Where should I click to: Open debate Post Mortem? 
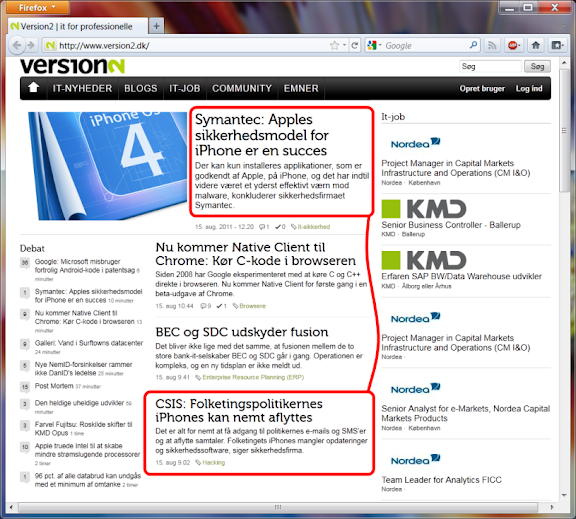(54, 386)
